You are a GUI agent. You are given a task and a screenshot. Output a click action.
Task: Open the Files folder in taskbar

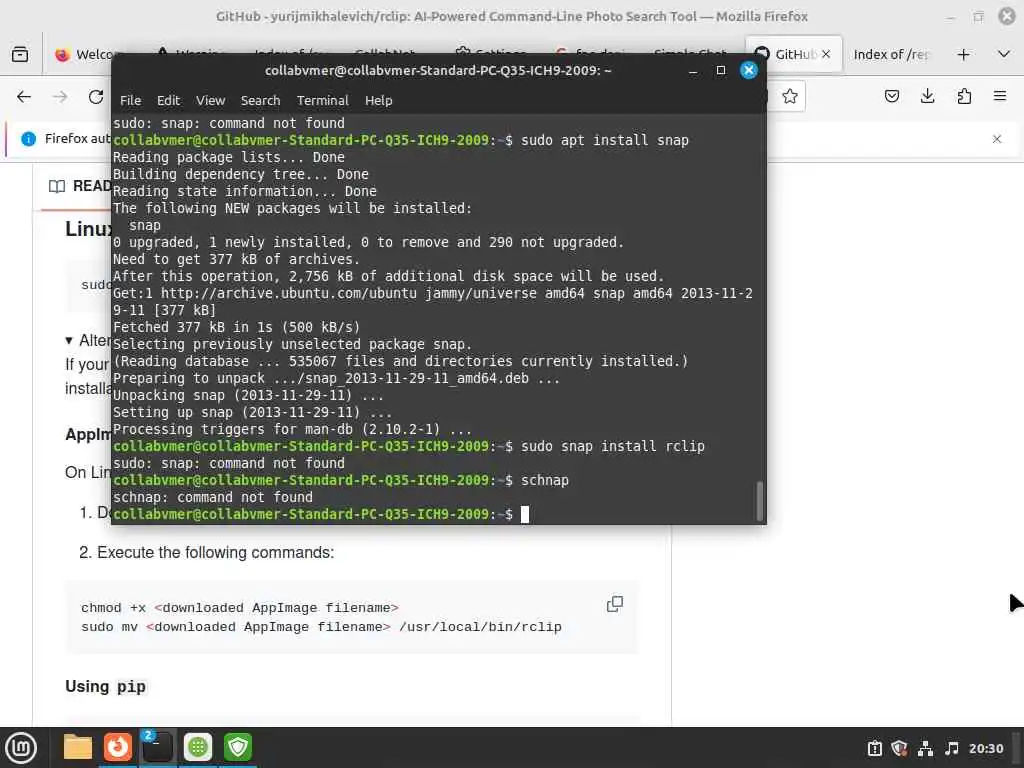(x=78, y=748)
